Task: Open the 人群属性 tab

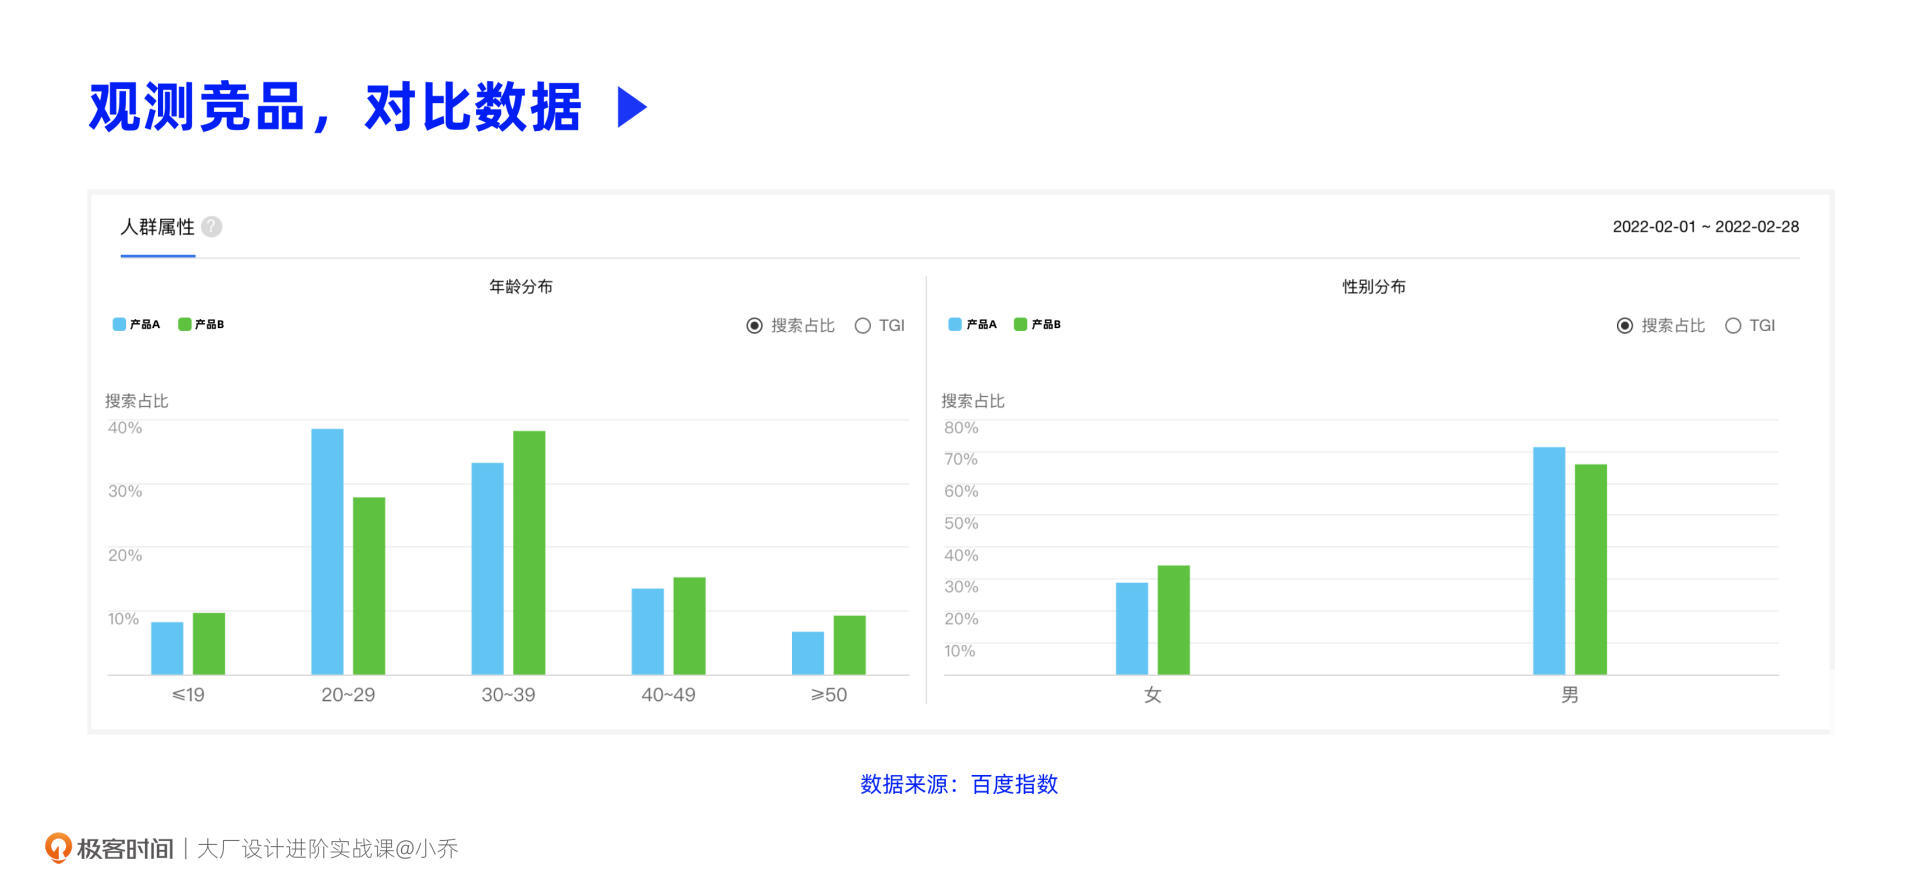Action: click(157, 228)
